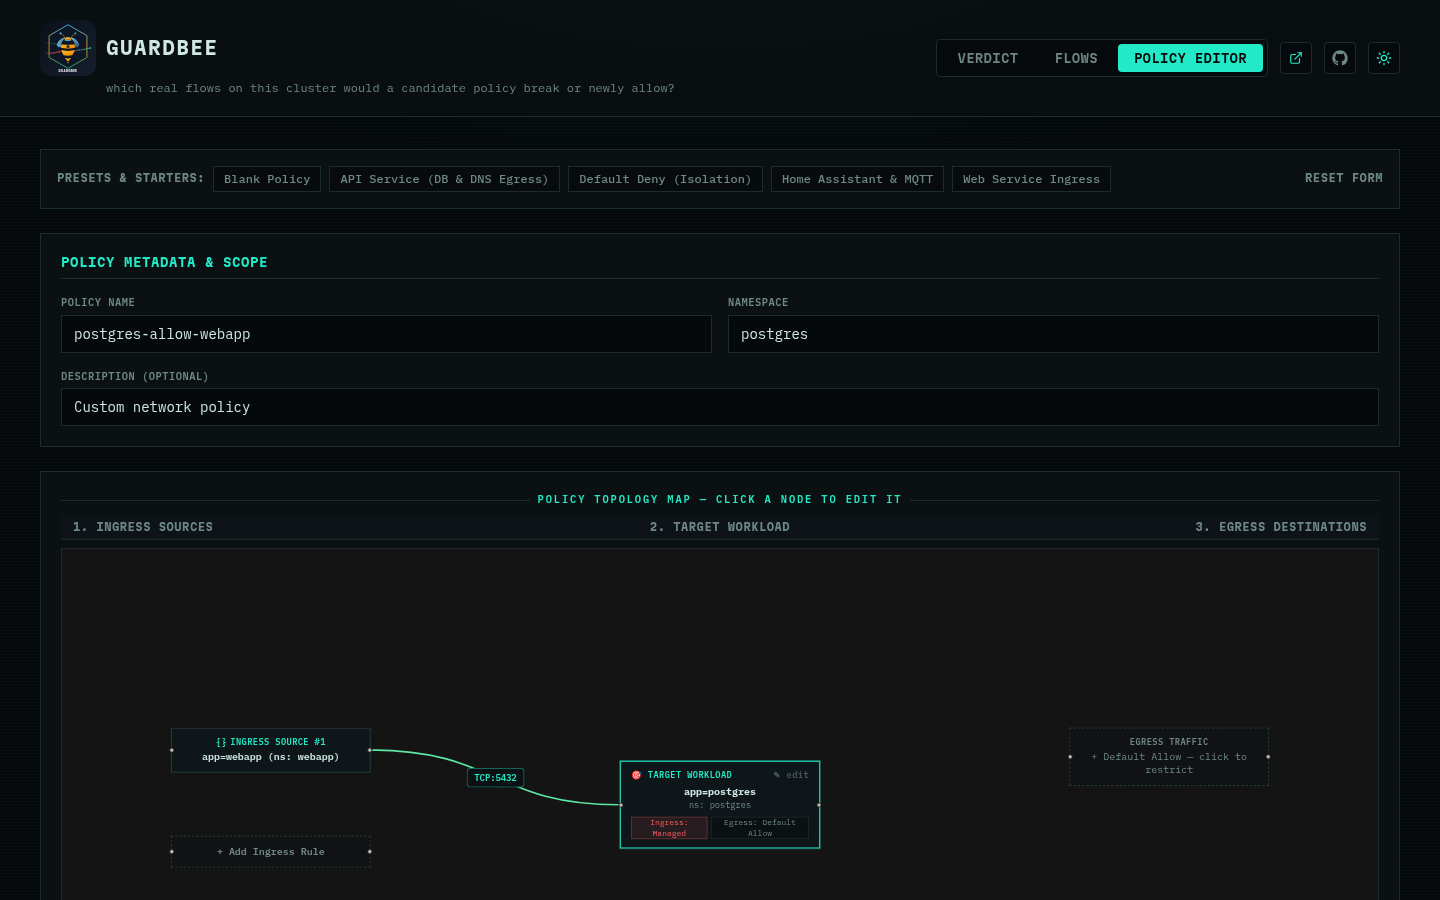Click the 'Policy Metadata & Scope' heading
This screenshot has width=1440, height=900.
(164, 262)
